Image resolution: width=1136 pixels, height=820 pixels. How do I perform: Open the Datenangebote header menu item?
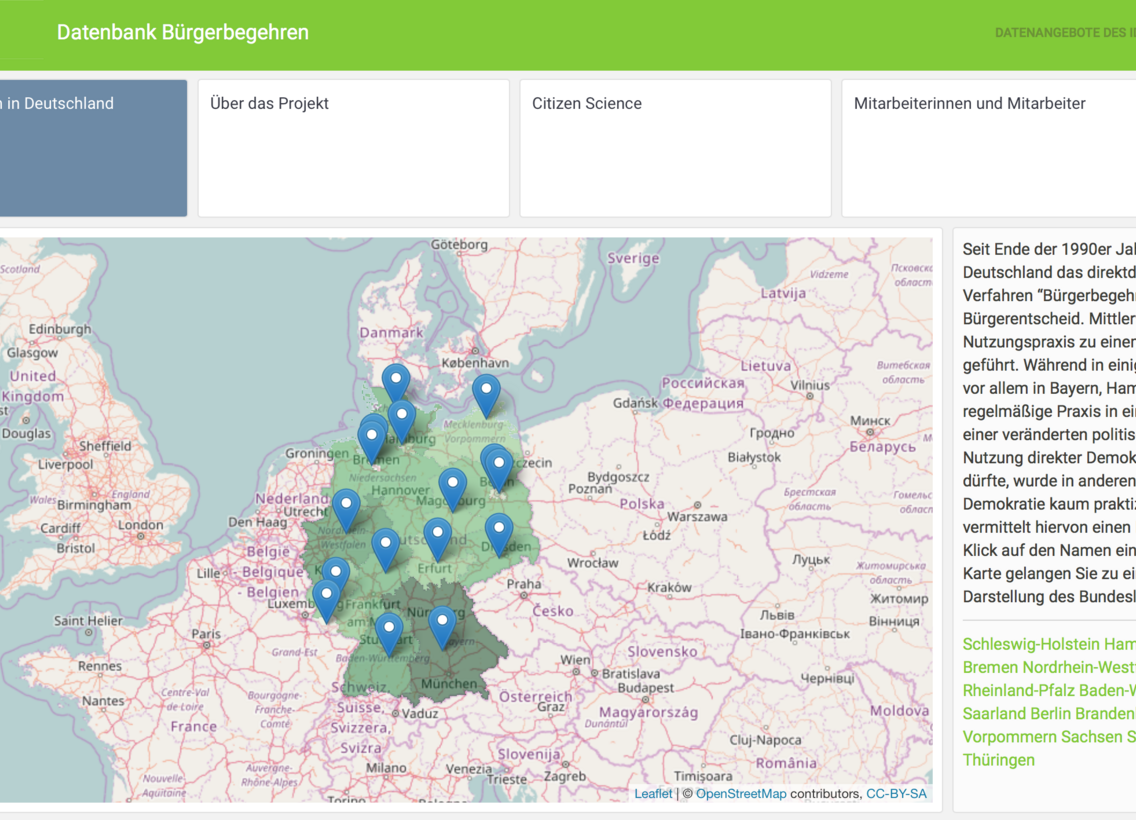point(1065,33)
